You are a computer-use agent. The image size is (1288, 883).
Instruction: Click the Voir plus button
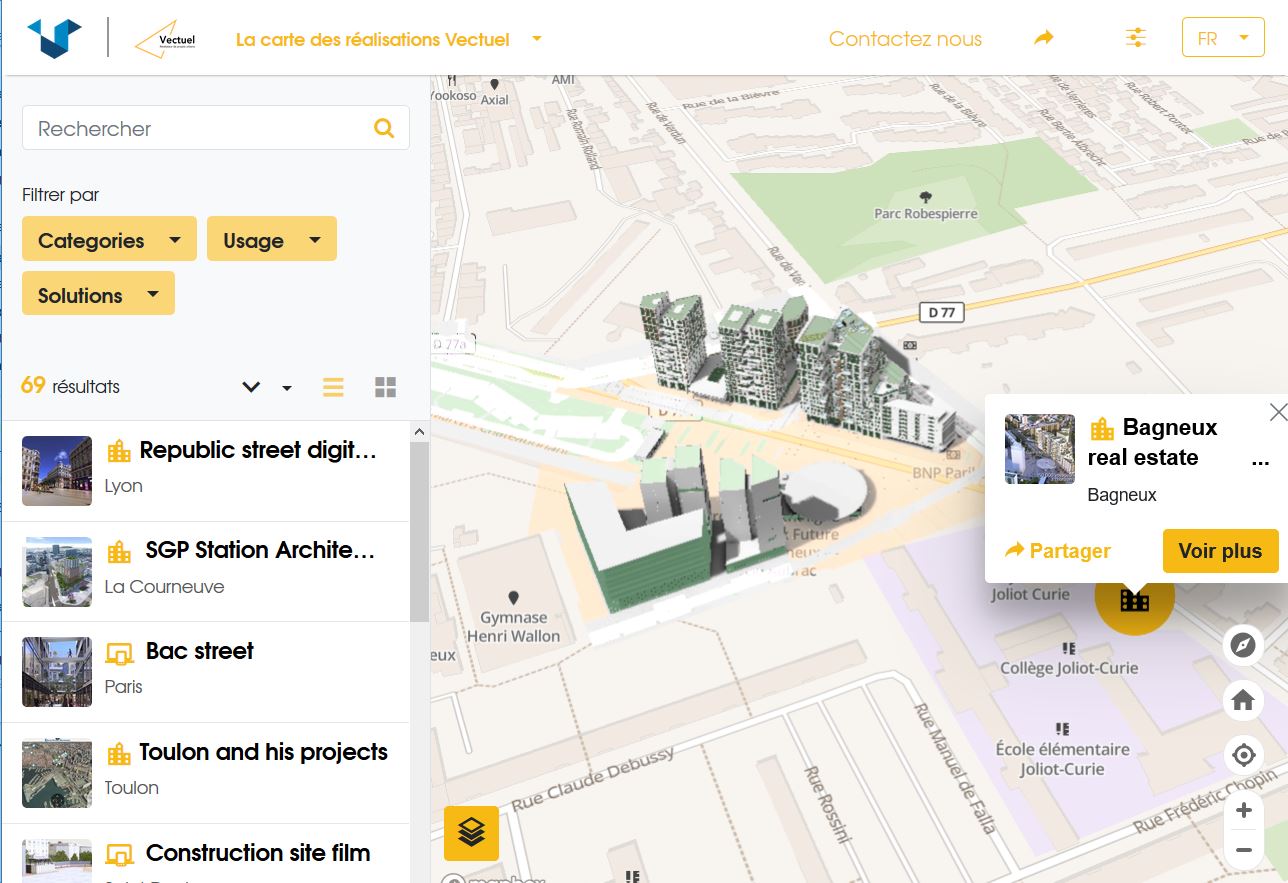coord(1220,551)
